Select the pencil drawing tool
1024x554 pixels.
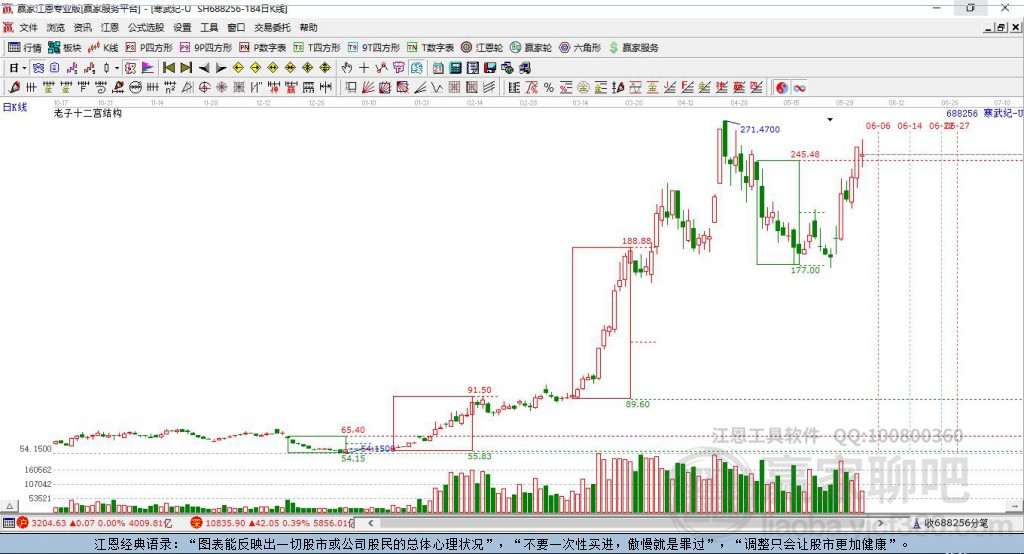click(x=14, y=88)
